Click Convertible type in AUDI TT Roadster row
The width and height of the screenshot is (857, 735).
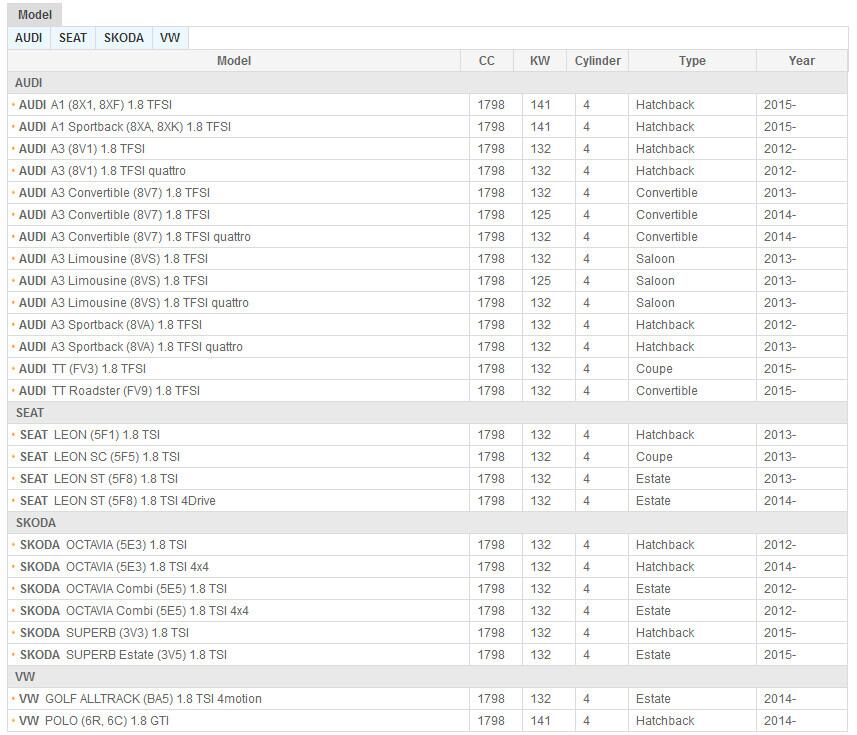pyautogui.click(x=666, y=391)
